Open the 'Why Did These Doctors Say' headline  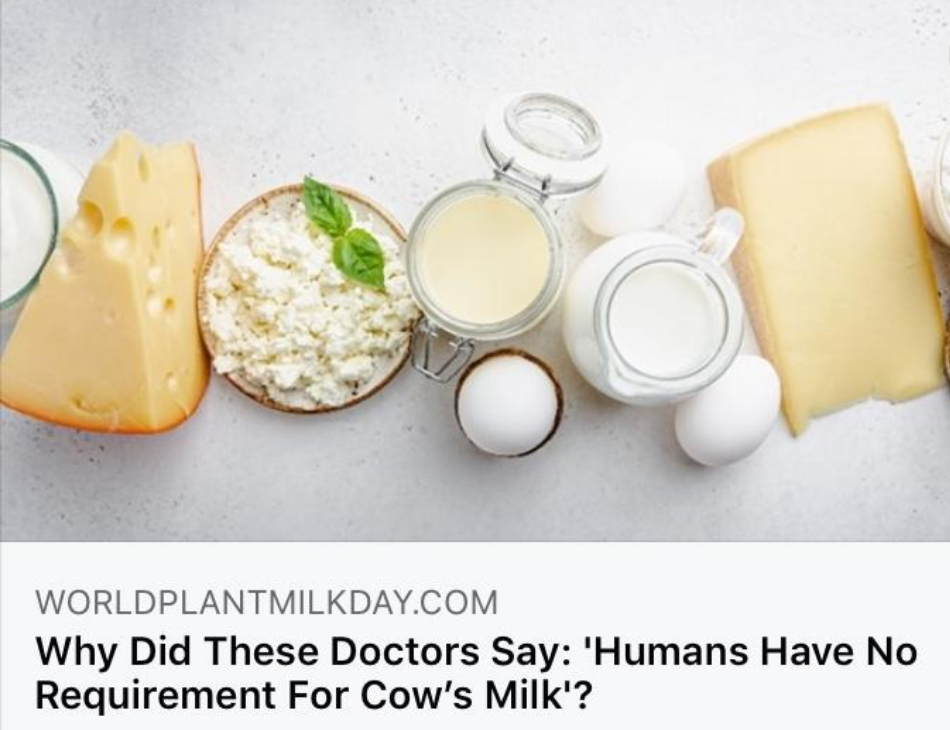click(x=476, y=672)
